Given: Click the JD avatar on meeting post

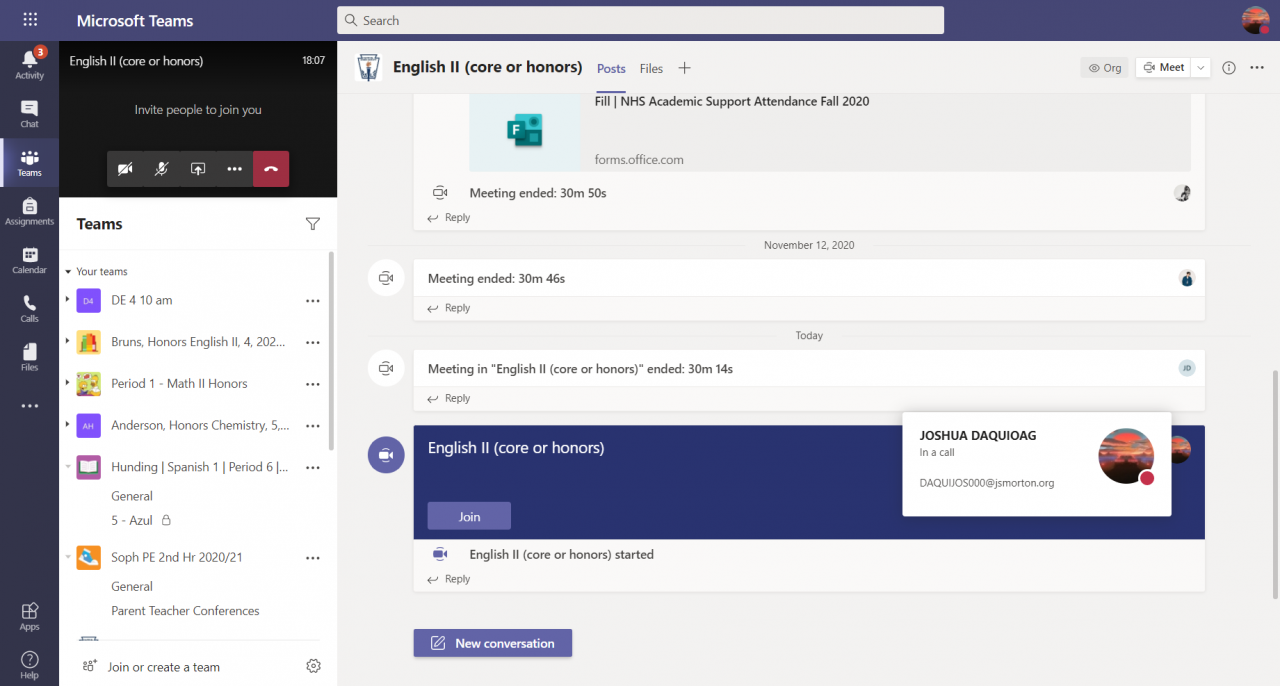Looking at the screenshot, I should (x=1187, y=368).
